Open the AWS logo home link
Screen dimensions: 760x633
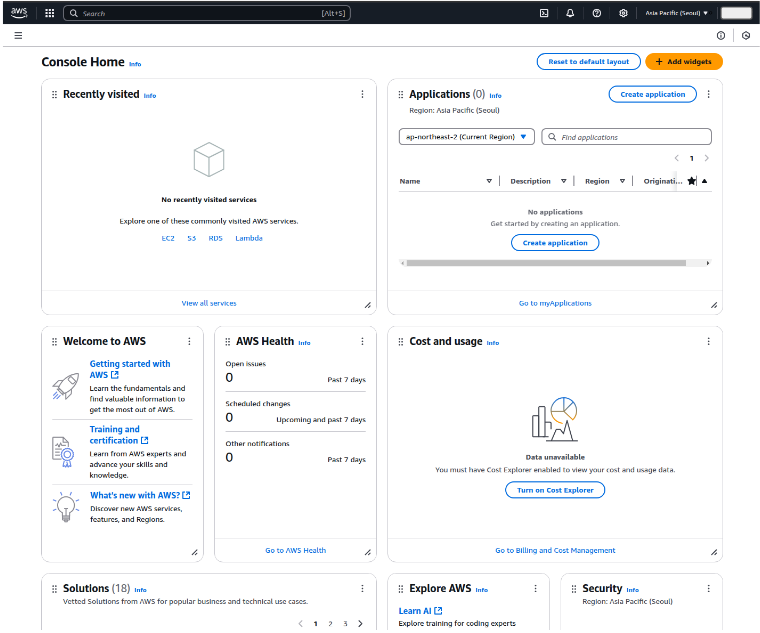[x=19, y=13]
